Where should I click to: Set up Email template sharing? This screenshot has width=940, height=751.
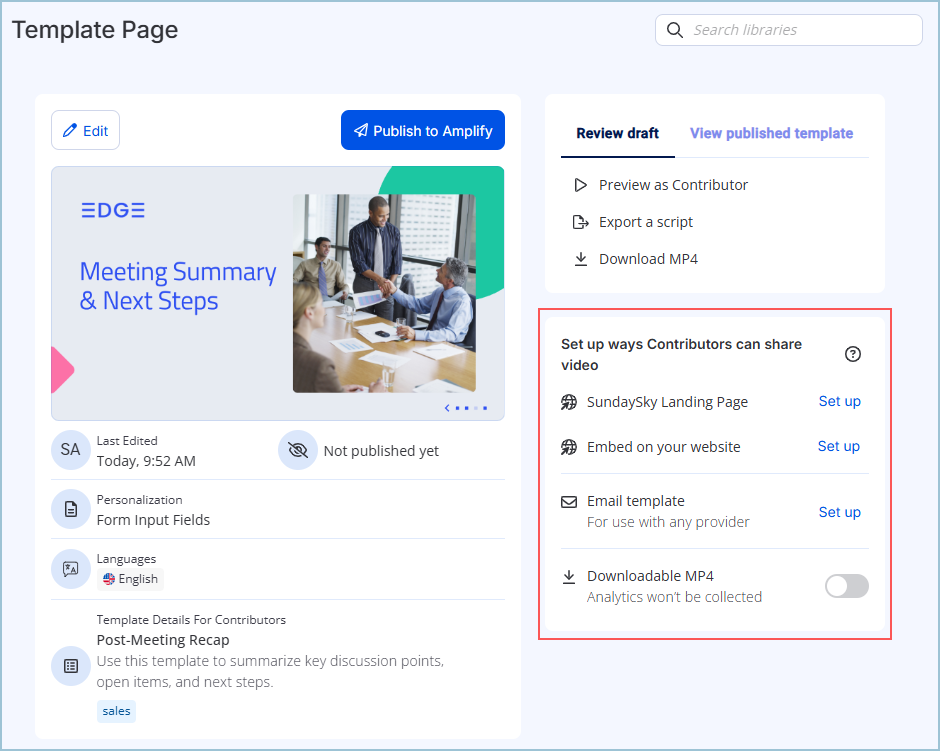pos(839,512)
